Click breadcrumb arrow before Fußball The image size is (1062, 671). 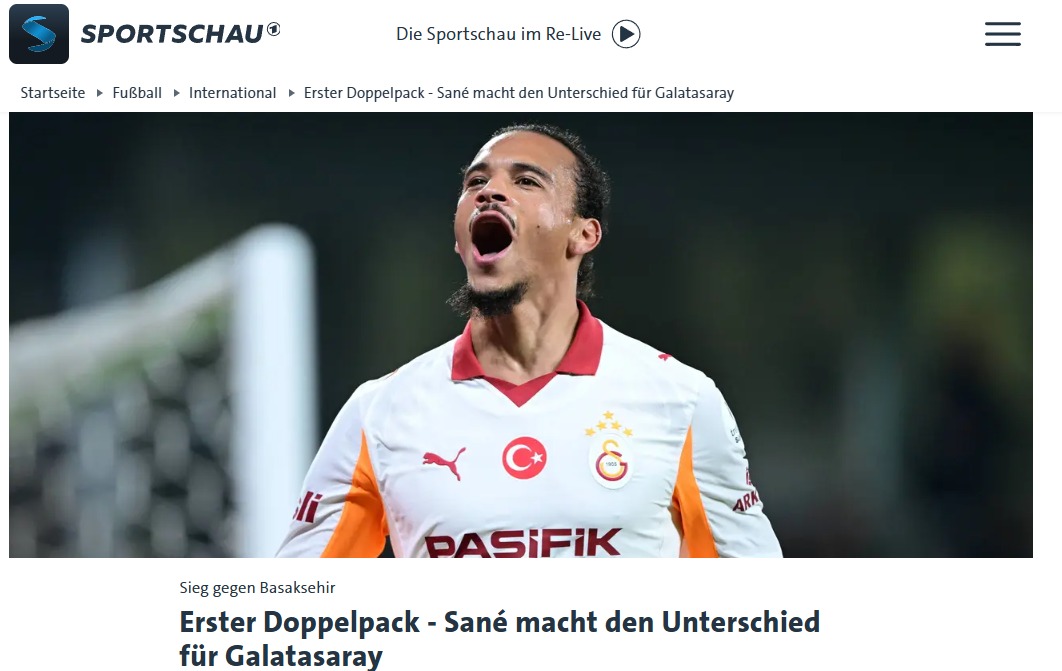point(99,93)
